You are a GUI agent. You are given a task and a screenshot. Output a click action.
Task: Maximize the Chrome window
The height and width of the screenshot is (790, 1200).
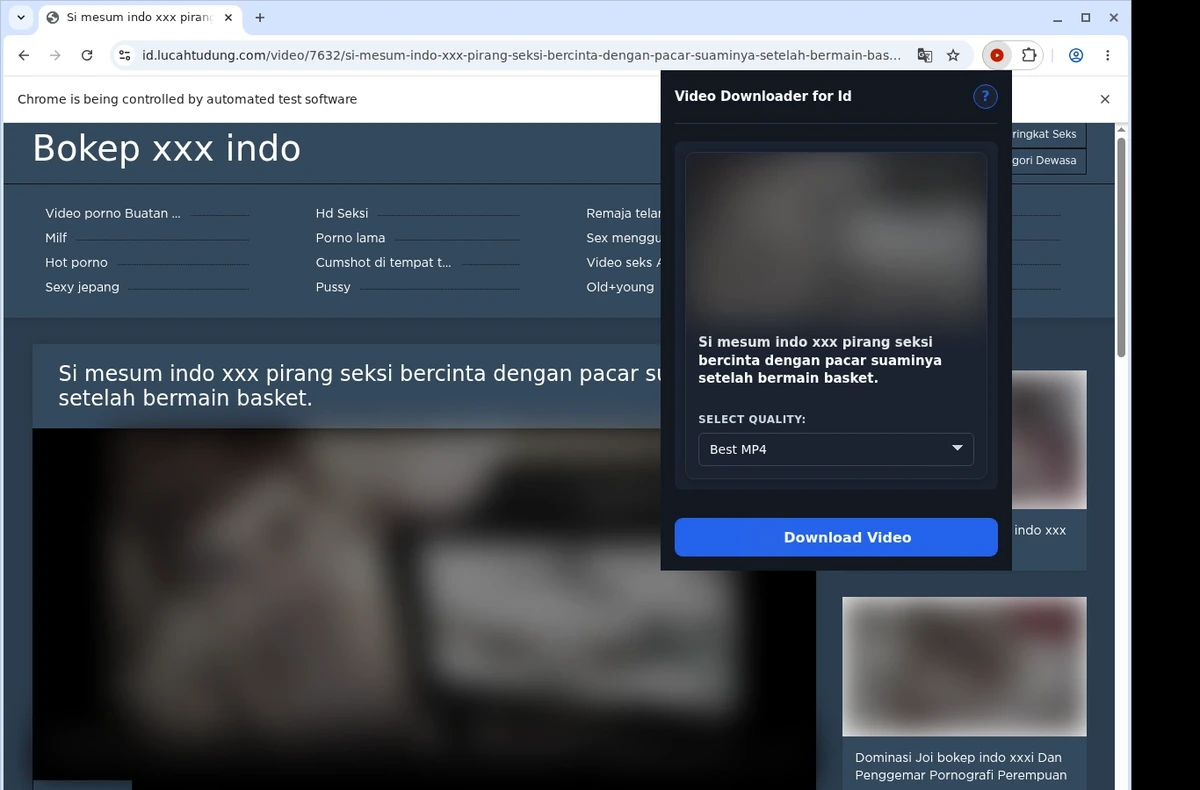(1086, 18)
